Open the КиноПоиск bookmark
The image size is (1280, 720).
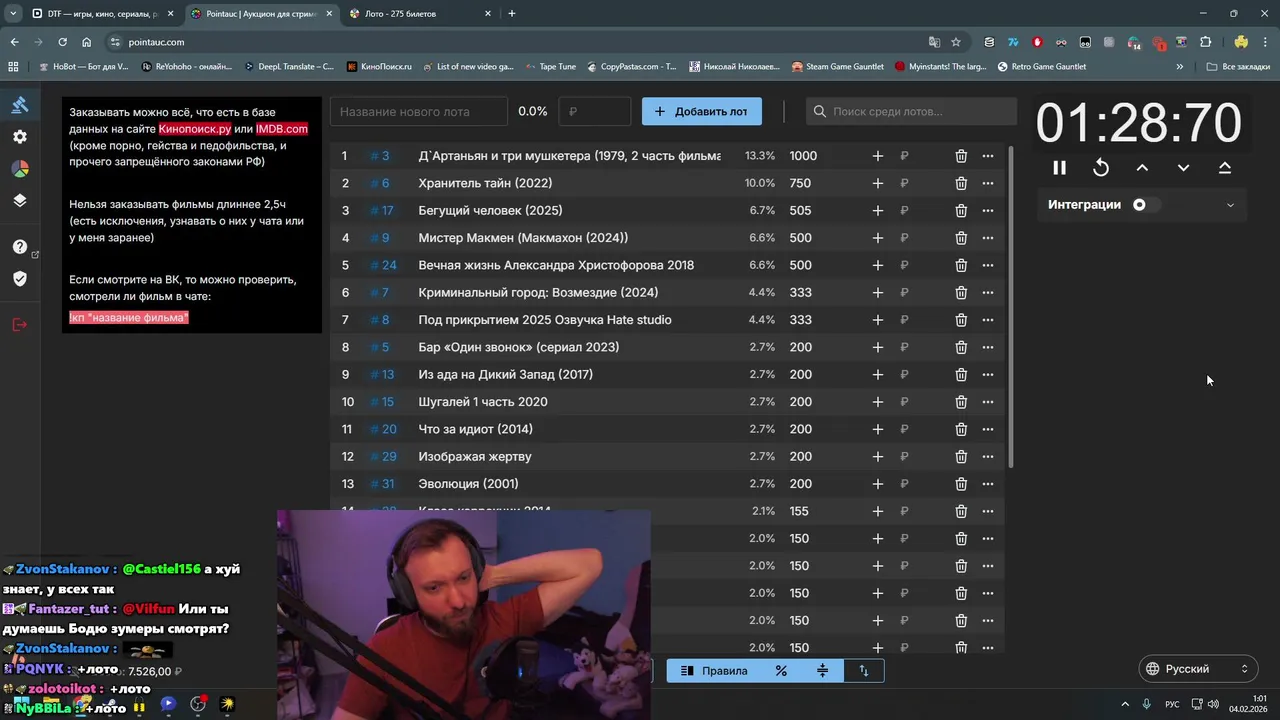tap(380, 67)
